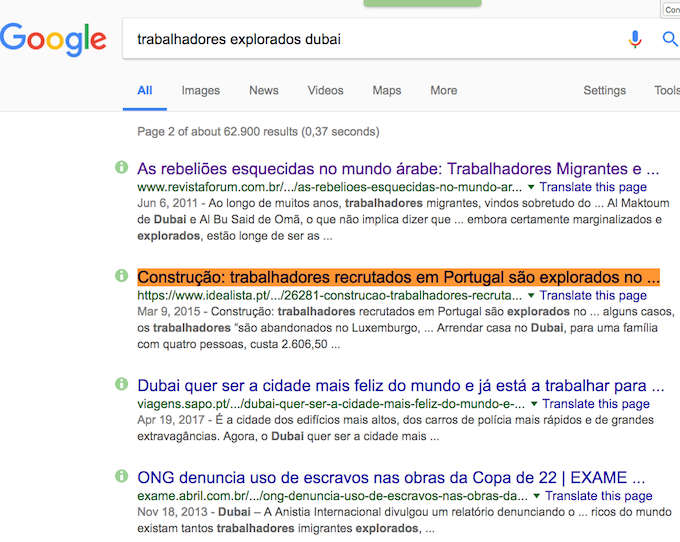
Task: Open highlighted 'Construção: trabalhadores recrutados' result
Action: tap(399, 277)
